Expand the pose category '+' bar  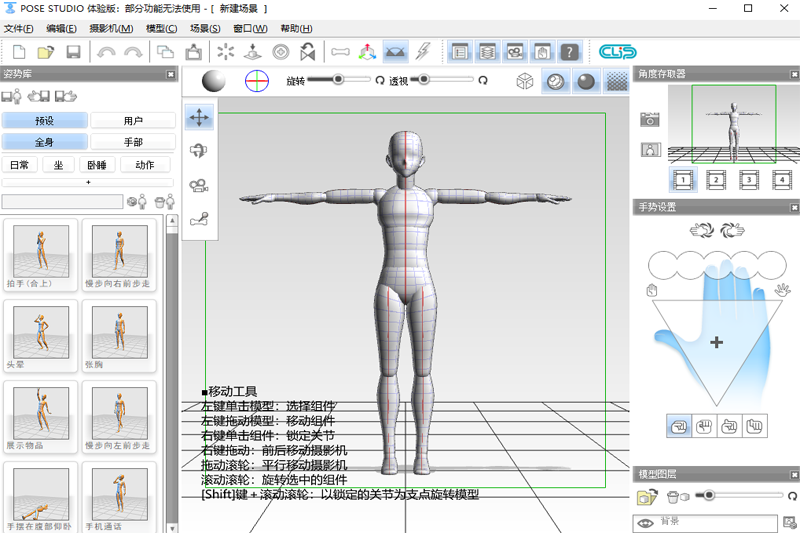88,182
